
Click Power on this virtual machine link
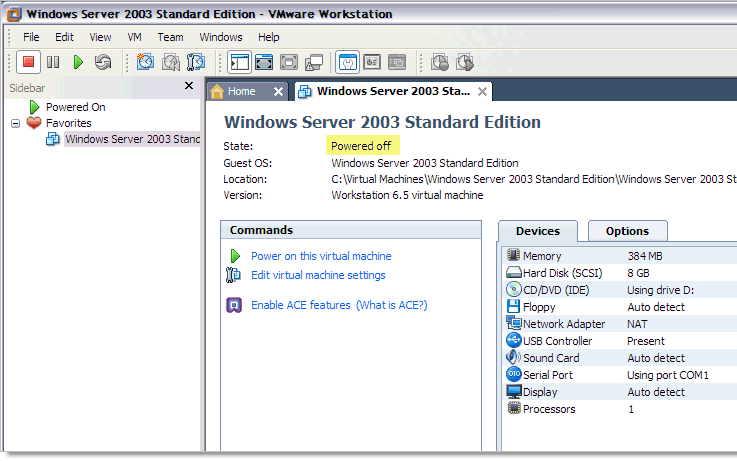point(321,256)
